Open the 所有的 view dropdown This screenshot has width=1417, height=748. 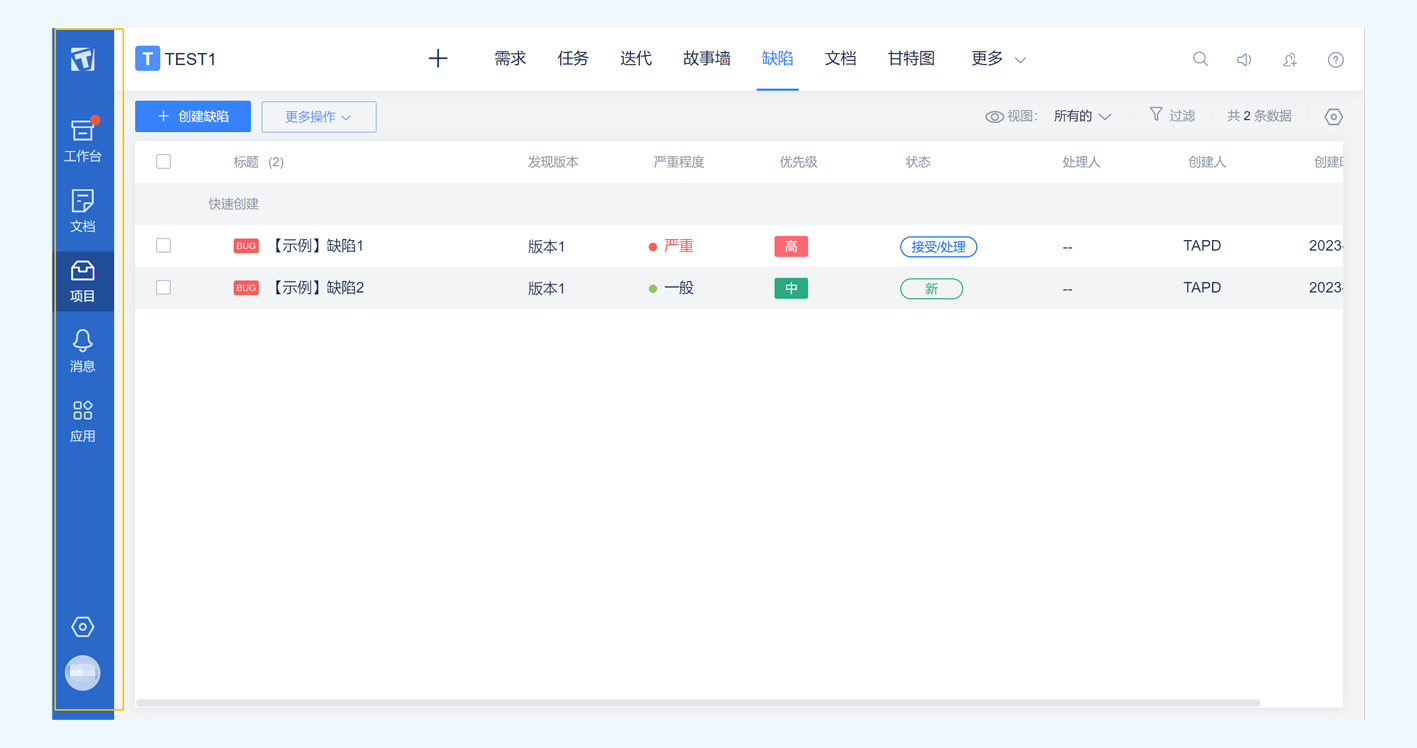coord(1082,116)
